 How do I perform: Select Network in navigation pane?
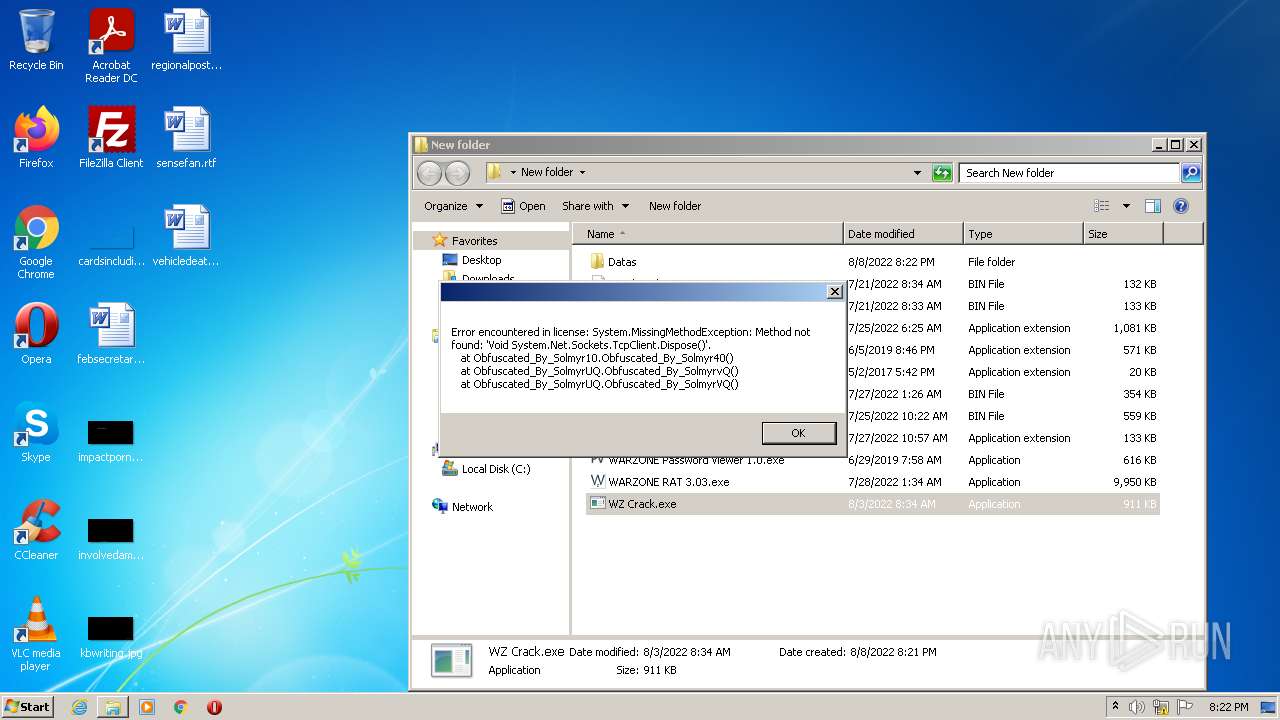471,507
